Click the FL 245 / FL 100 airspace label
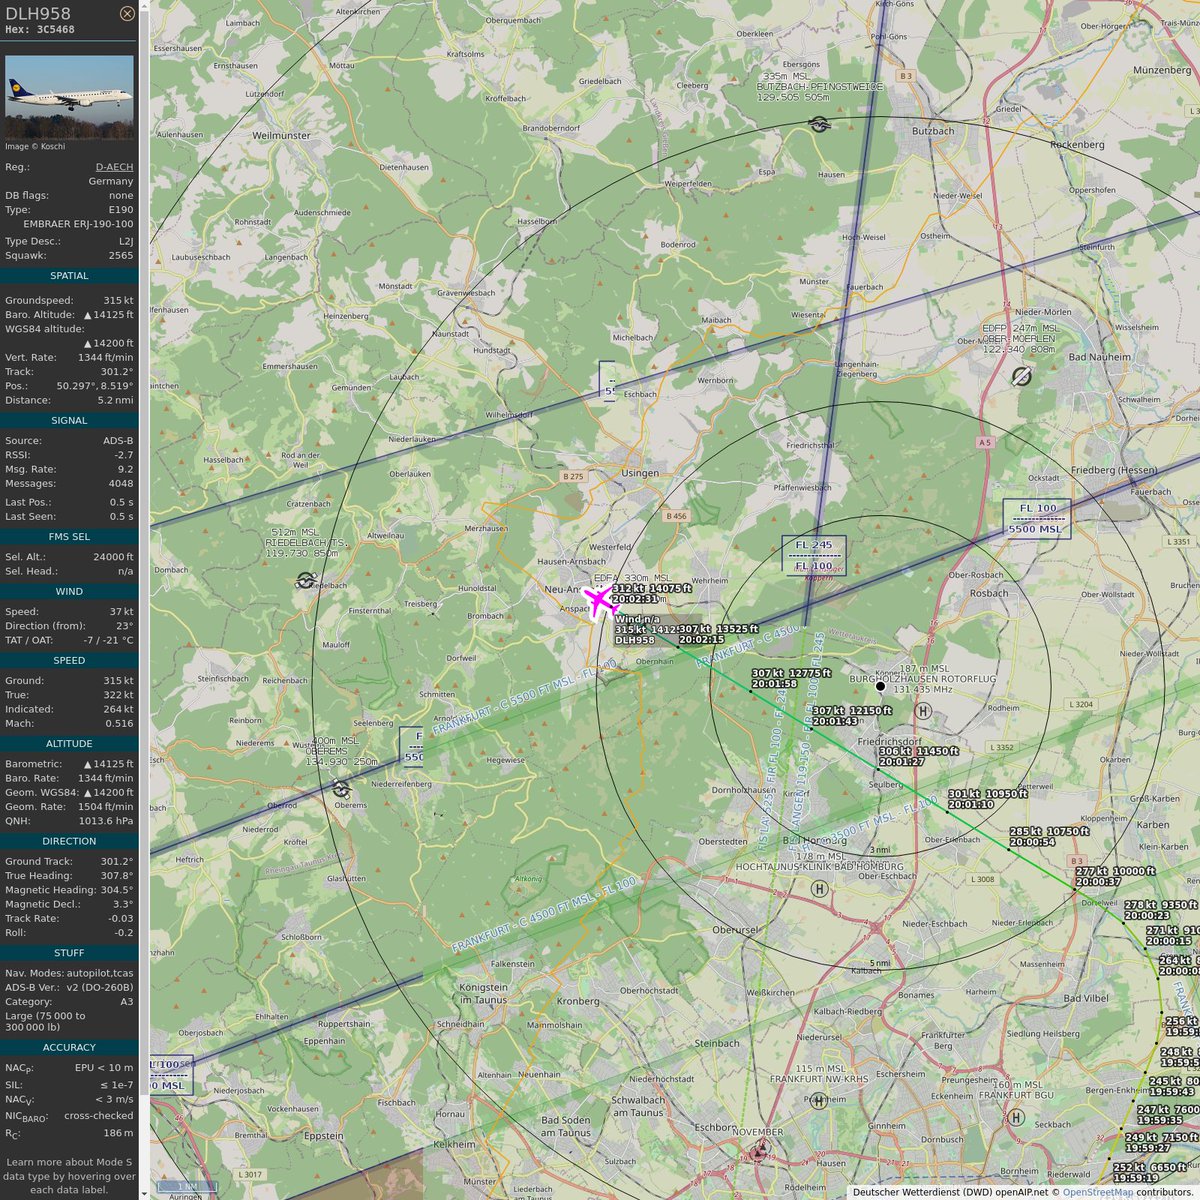The image size is (1200, 1200). (814, 555)
